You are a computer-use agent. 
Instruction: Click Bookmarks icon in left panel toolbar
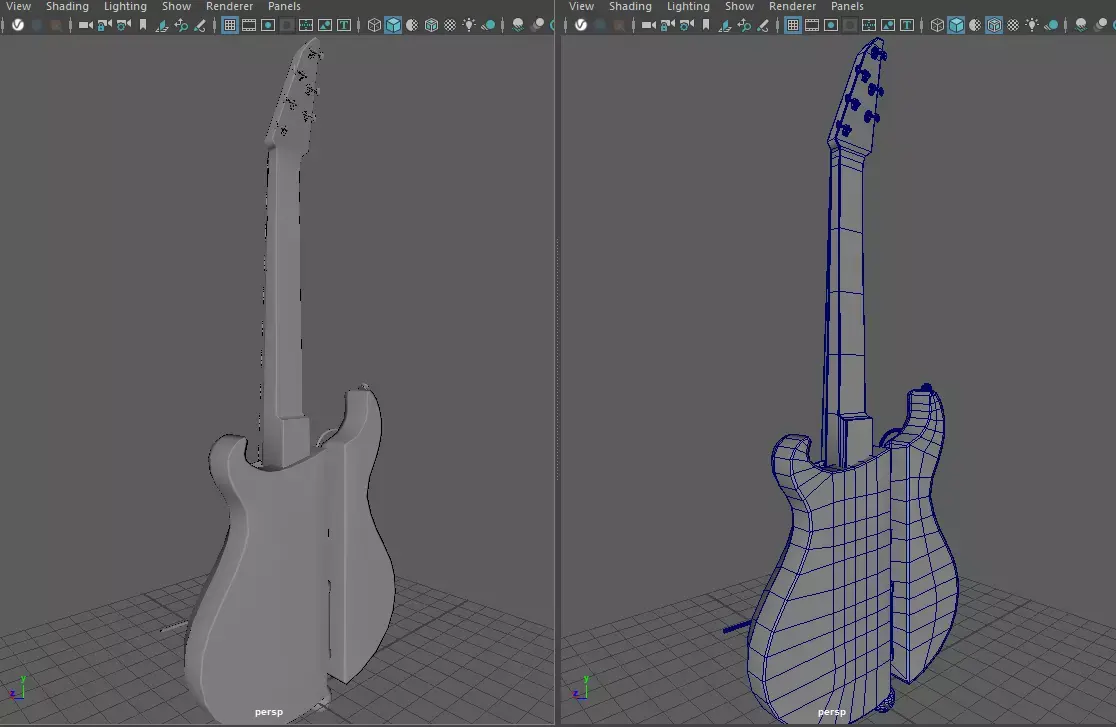142,25
